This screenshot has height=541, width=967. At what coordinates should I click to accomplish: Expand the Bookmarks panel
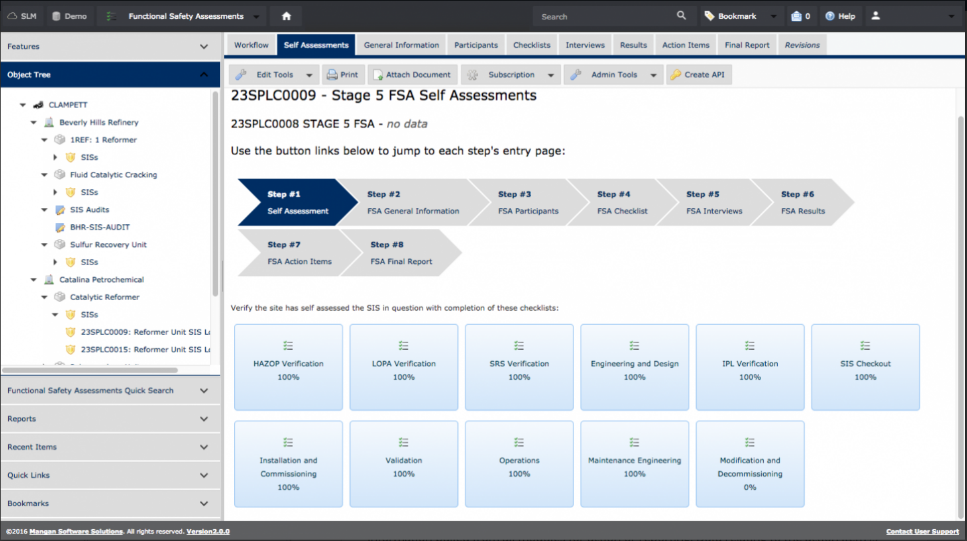pyautogui.click(x=204, y=503)
